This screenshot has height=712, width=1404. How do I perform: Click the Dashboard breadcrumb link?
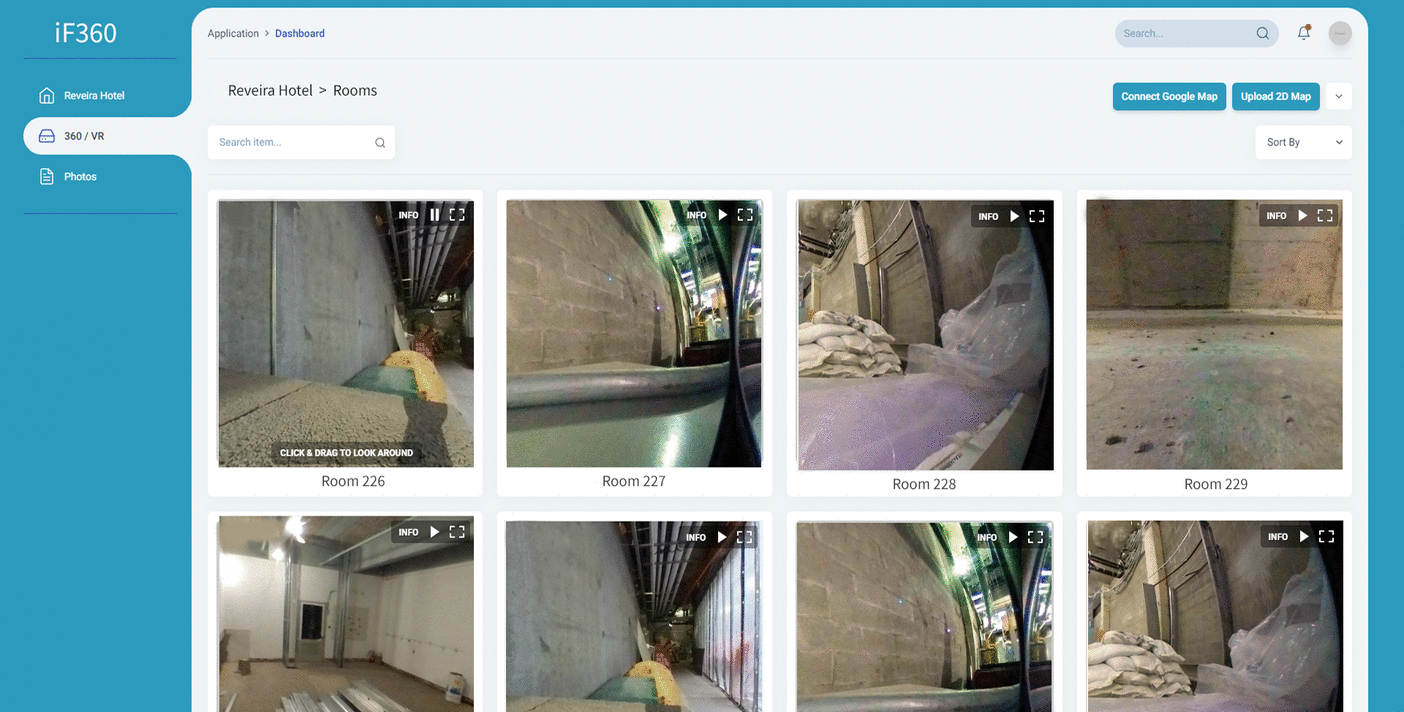point(300,33)
